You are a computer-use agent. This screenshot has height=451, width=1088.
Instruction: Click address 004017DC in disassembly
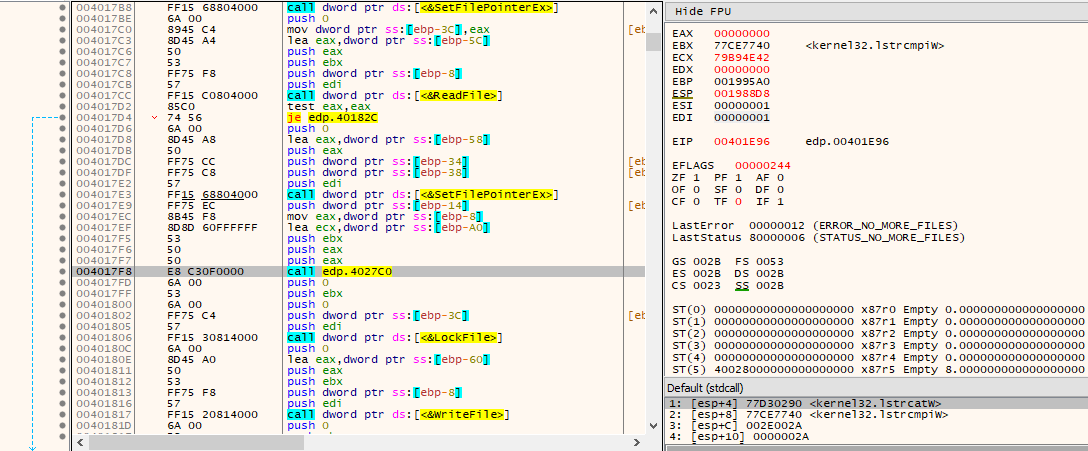tap(104, 161)
